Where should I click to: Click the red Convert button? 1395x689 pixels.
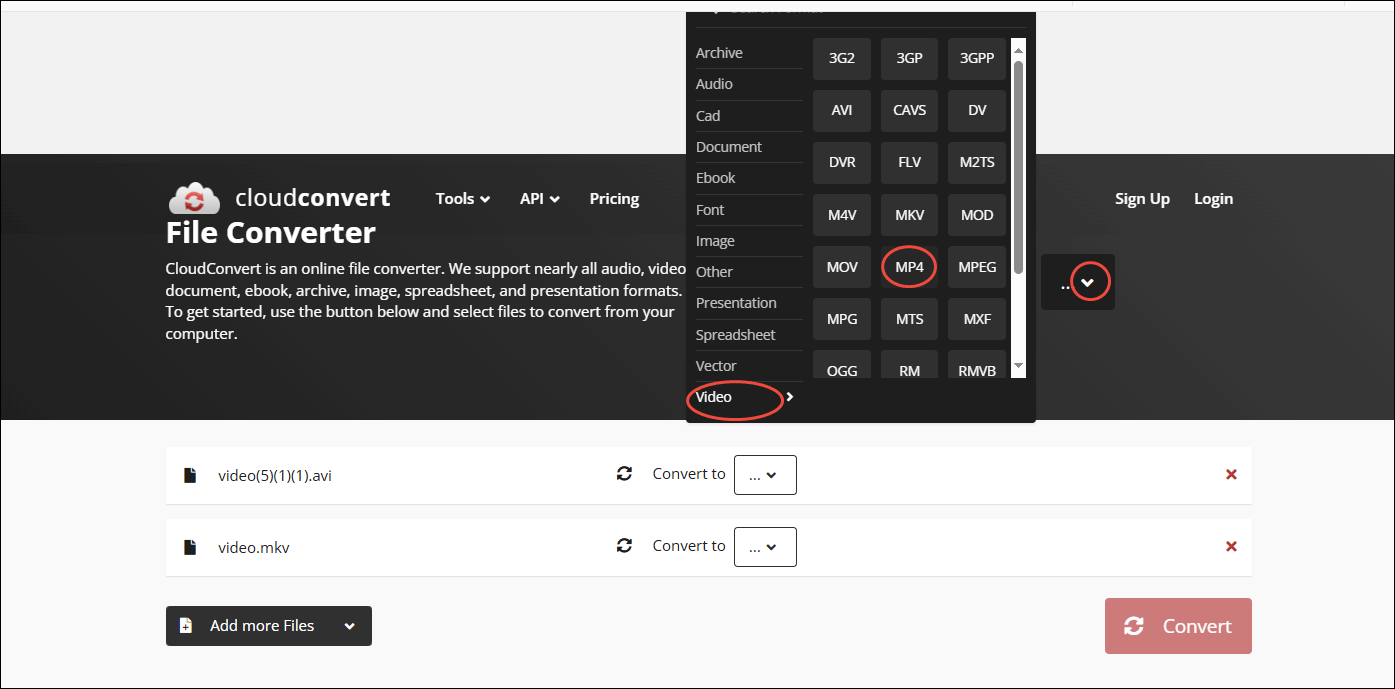tap(1178, 626)
